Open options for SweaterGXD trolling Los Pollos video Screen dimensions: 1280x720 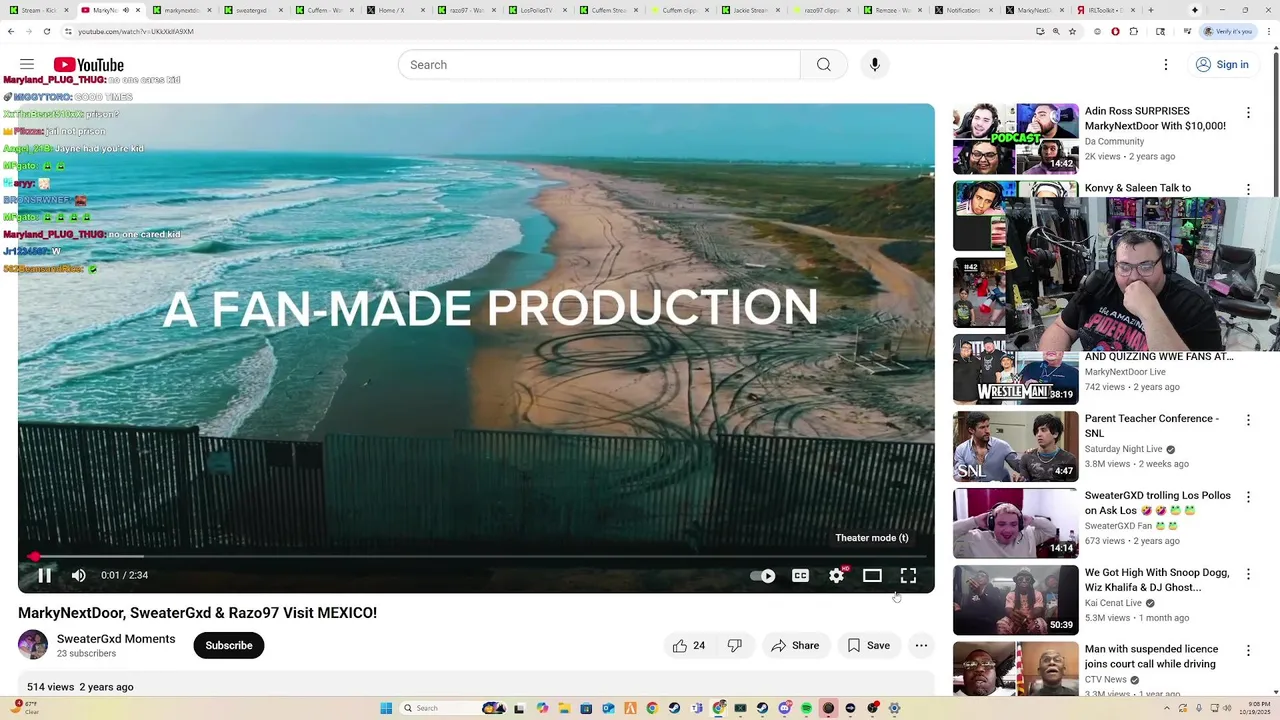coord(1248,497)
